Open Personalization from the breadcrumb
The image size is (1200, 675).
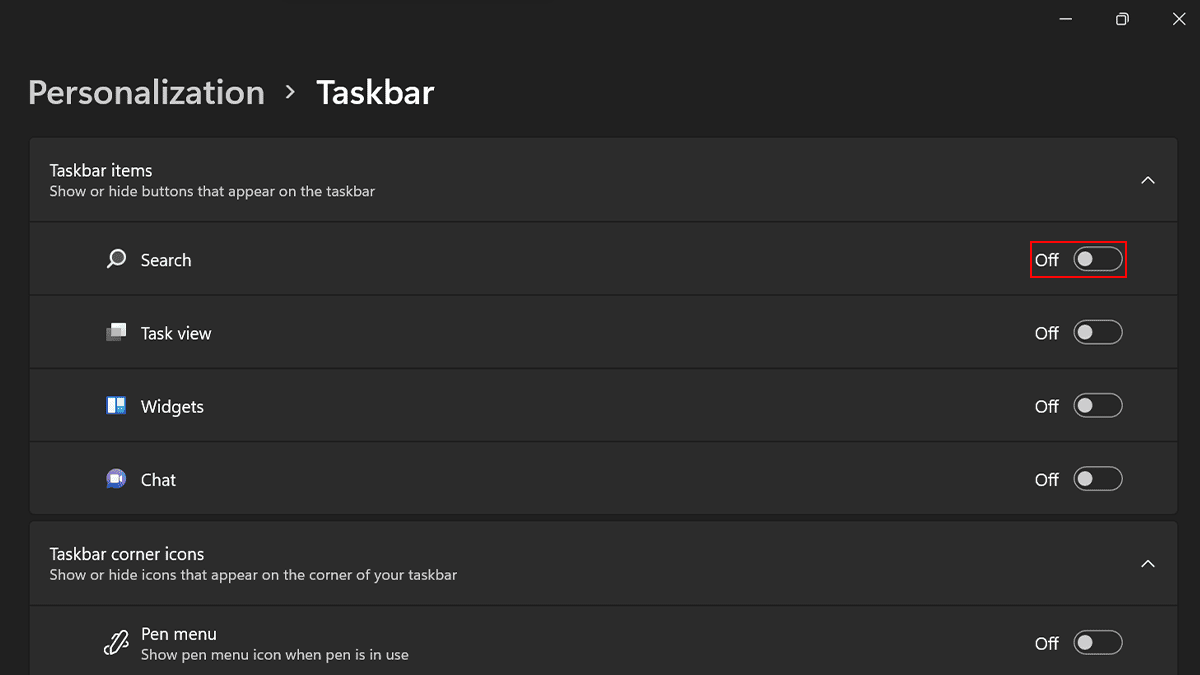[x=146, y=92]
